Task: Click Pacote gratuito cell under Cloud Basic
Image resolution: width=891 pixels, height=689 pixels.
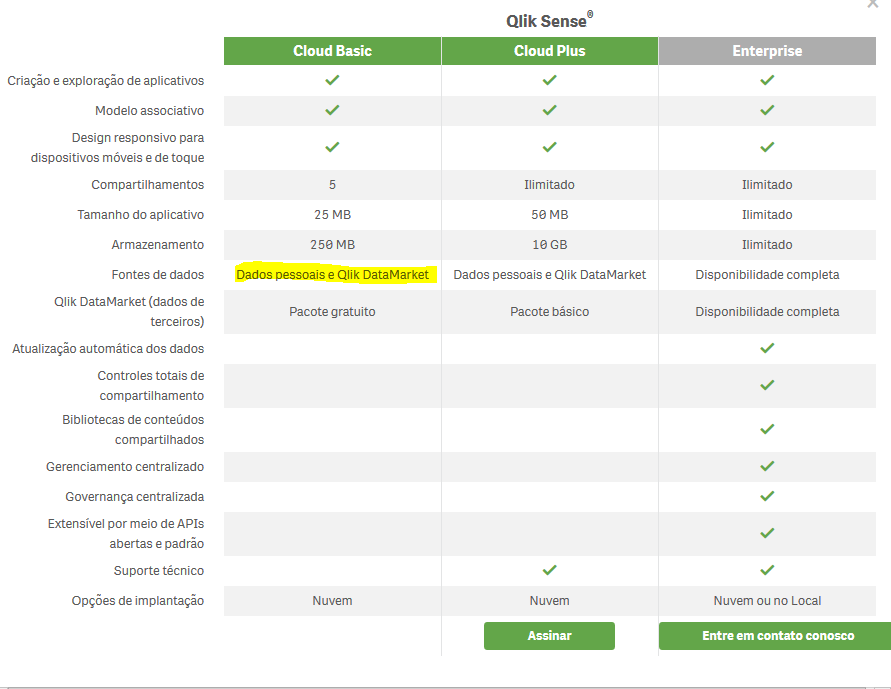Action: [x=332, y=312]
